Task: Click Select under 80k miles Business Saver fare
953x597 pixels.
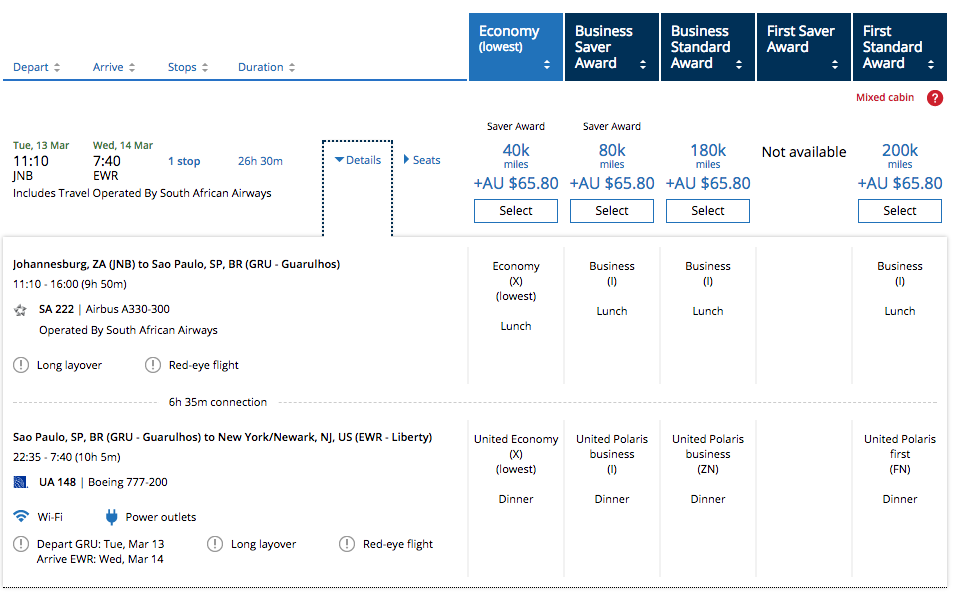Action: [611, 211]
